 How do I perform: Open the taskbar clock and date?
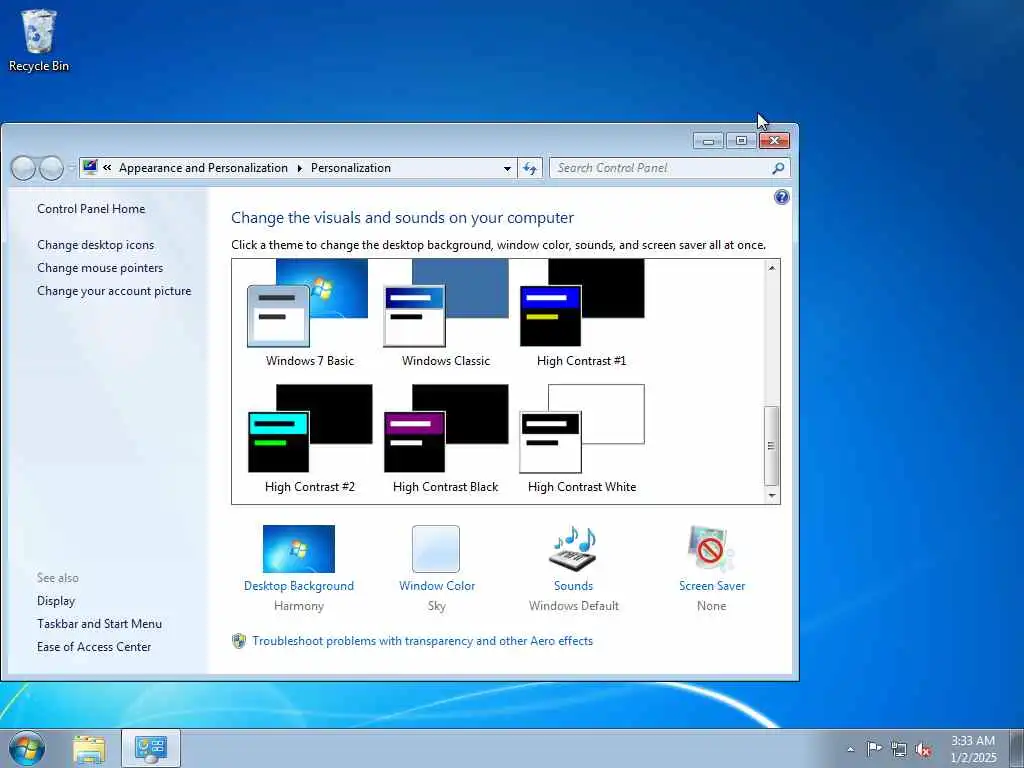973,749
